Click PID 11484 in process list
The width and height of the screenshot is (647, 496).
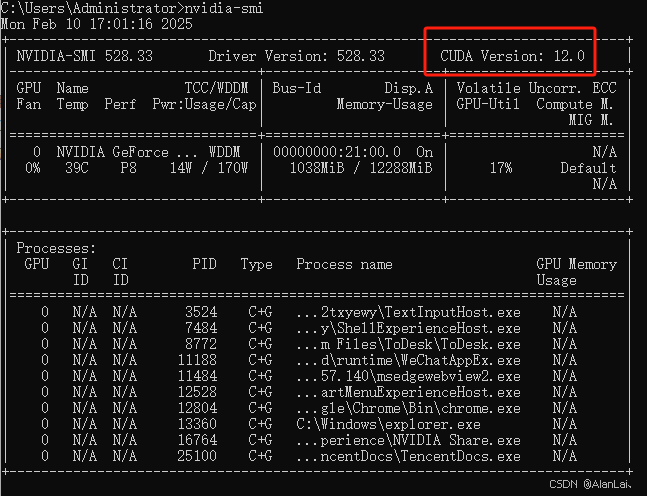(197, 376)
